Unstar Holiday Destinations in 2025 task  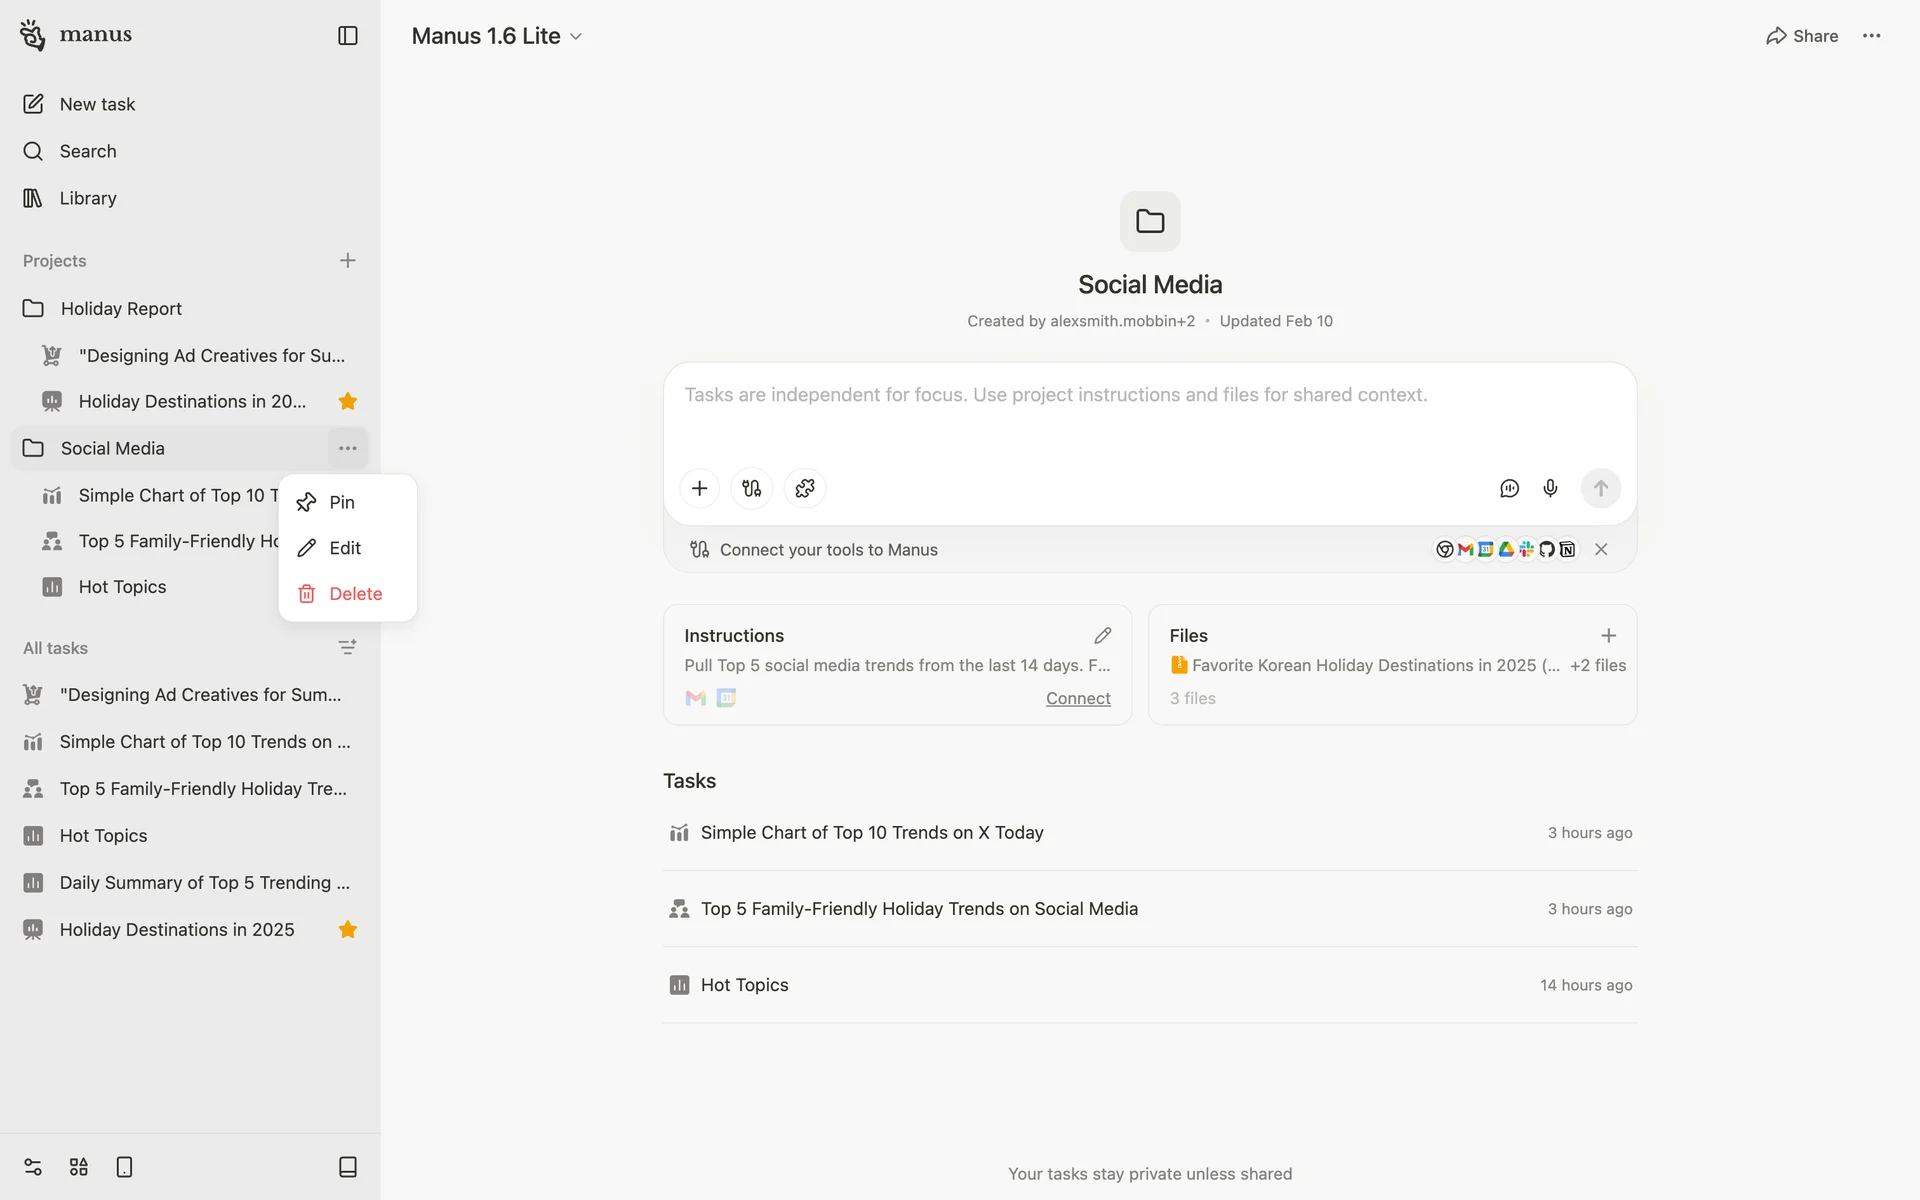pyautogui.click(x=347, y=930)
